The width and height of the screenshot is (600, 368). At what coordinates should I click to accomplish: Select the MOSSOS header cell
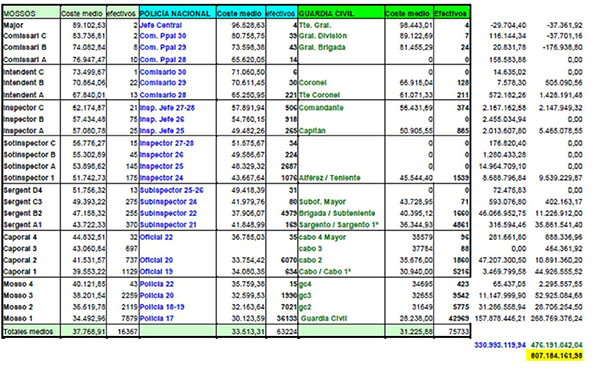coord(31,13)
